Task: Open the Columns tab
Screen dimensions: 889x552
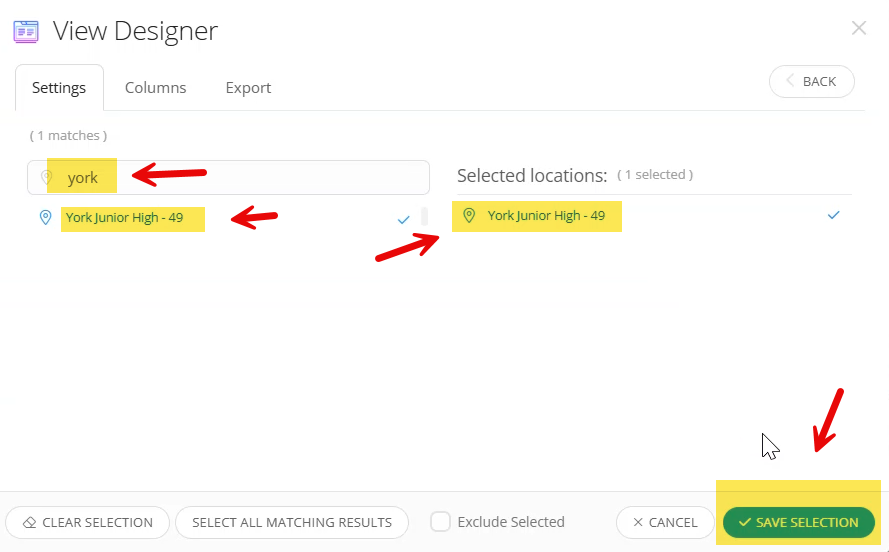Action: click(x=155, y=88)
